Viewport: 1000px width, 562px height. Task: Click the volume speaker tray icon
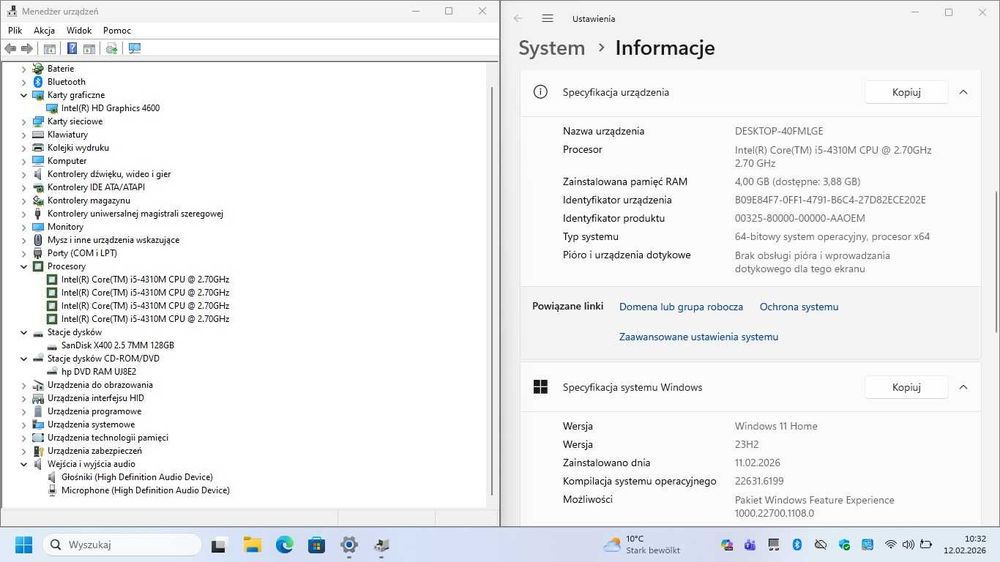click(908, 545)
